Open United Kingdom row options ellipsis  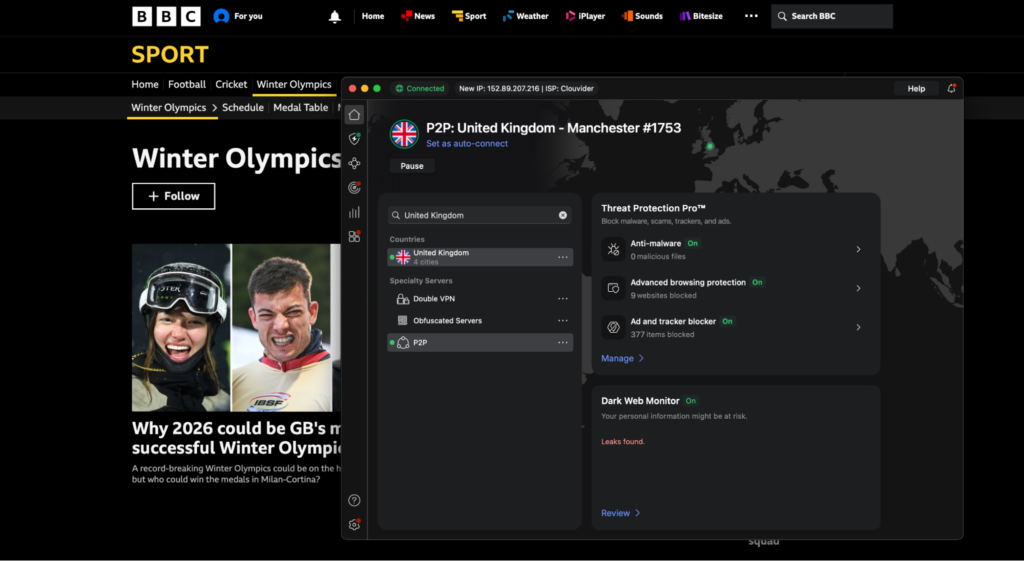pyautogui.click(x=563, y=257)
